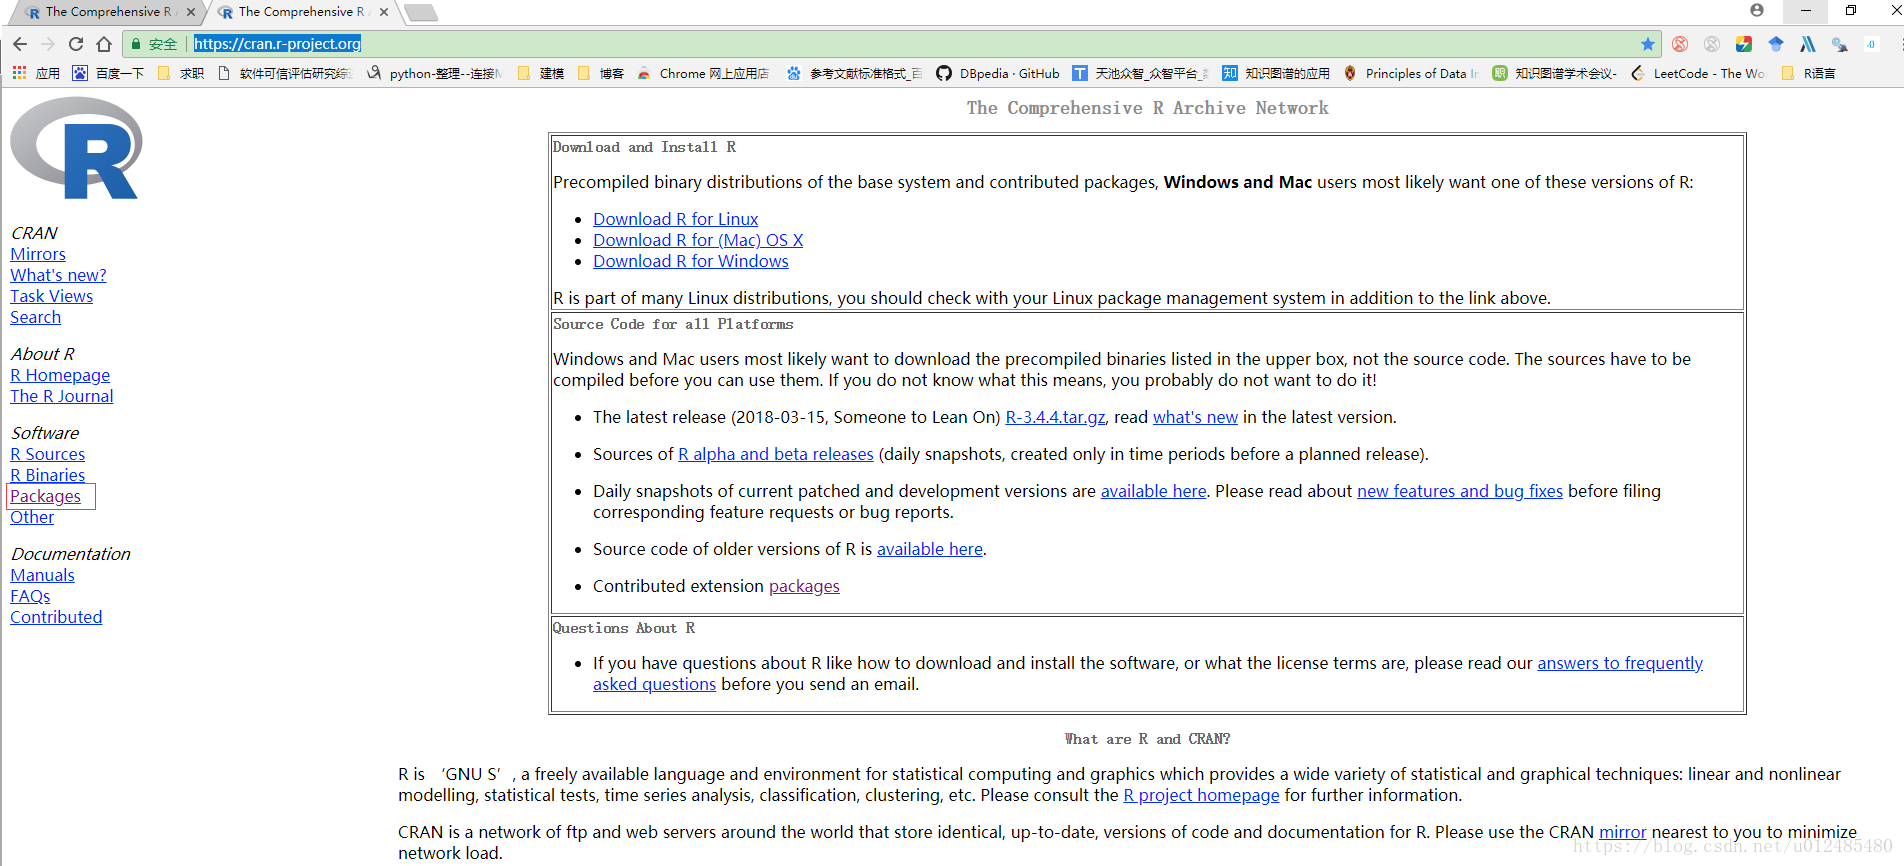This screenshot has width=1904, height=866.
Task: Download the R-3.4.4.tar.gz source
Action: click(1055, 417)
